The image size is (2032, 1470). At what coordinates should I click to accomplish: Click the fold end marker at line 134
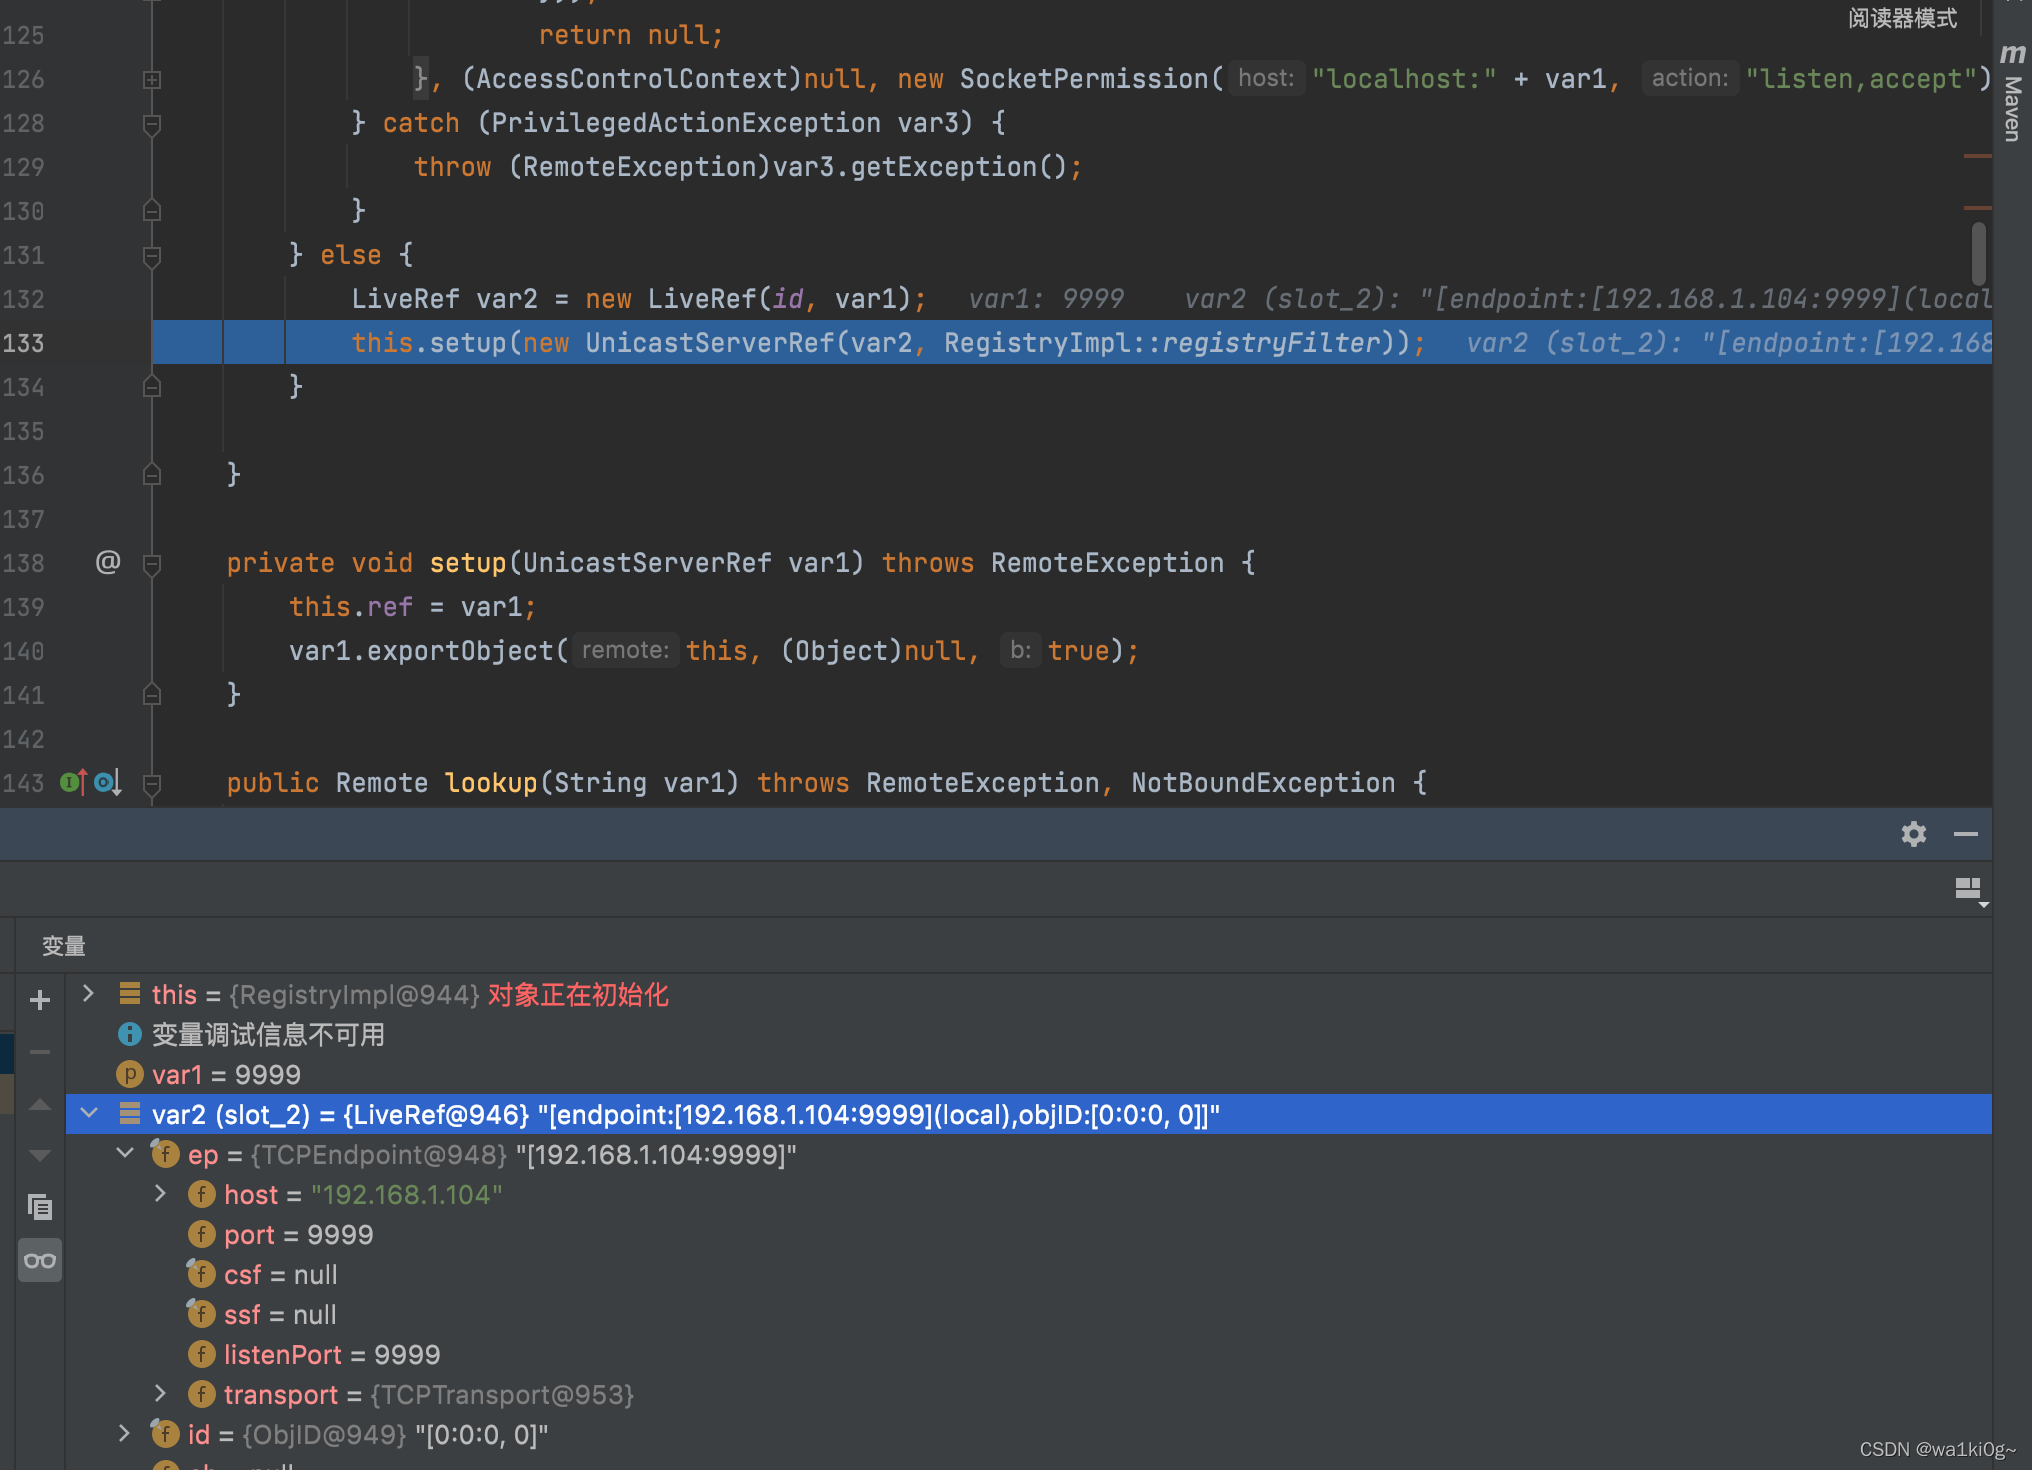point(152,386)
